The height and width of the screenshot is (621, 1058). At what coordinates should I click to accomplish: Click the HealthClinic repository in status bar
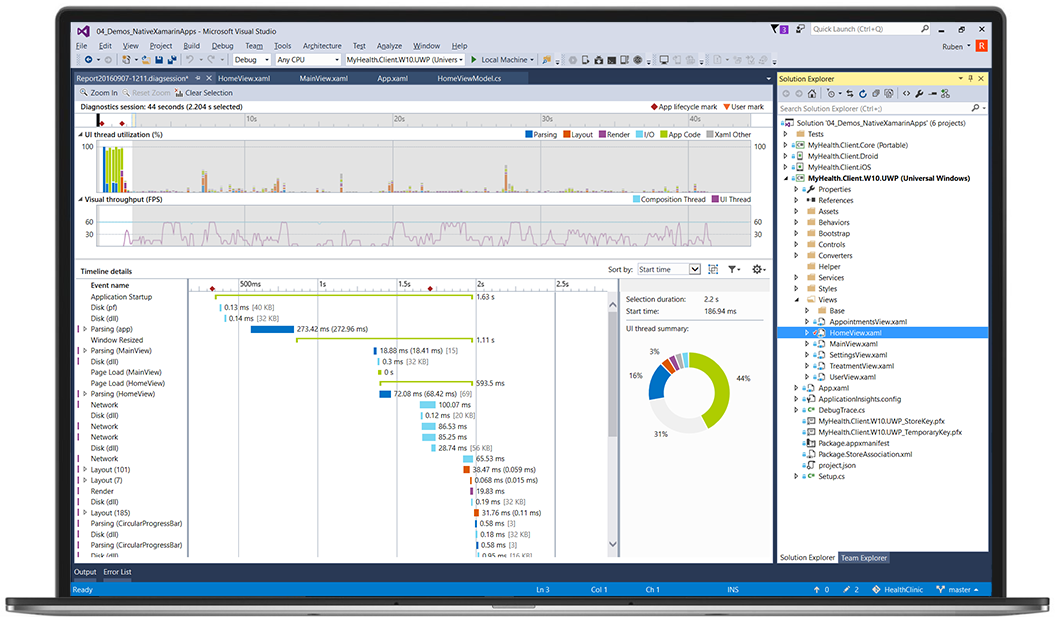click(x=897, y=589)
